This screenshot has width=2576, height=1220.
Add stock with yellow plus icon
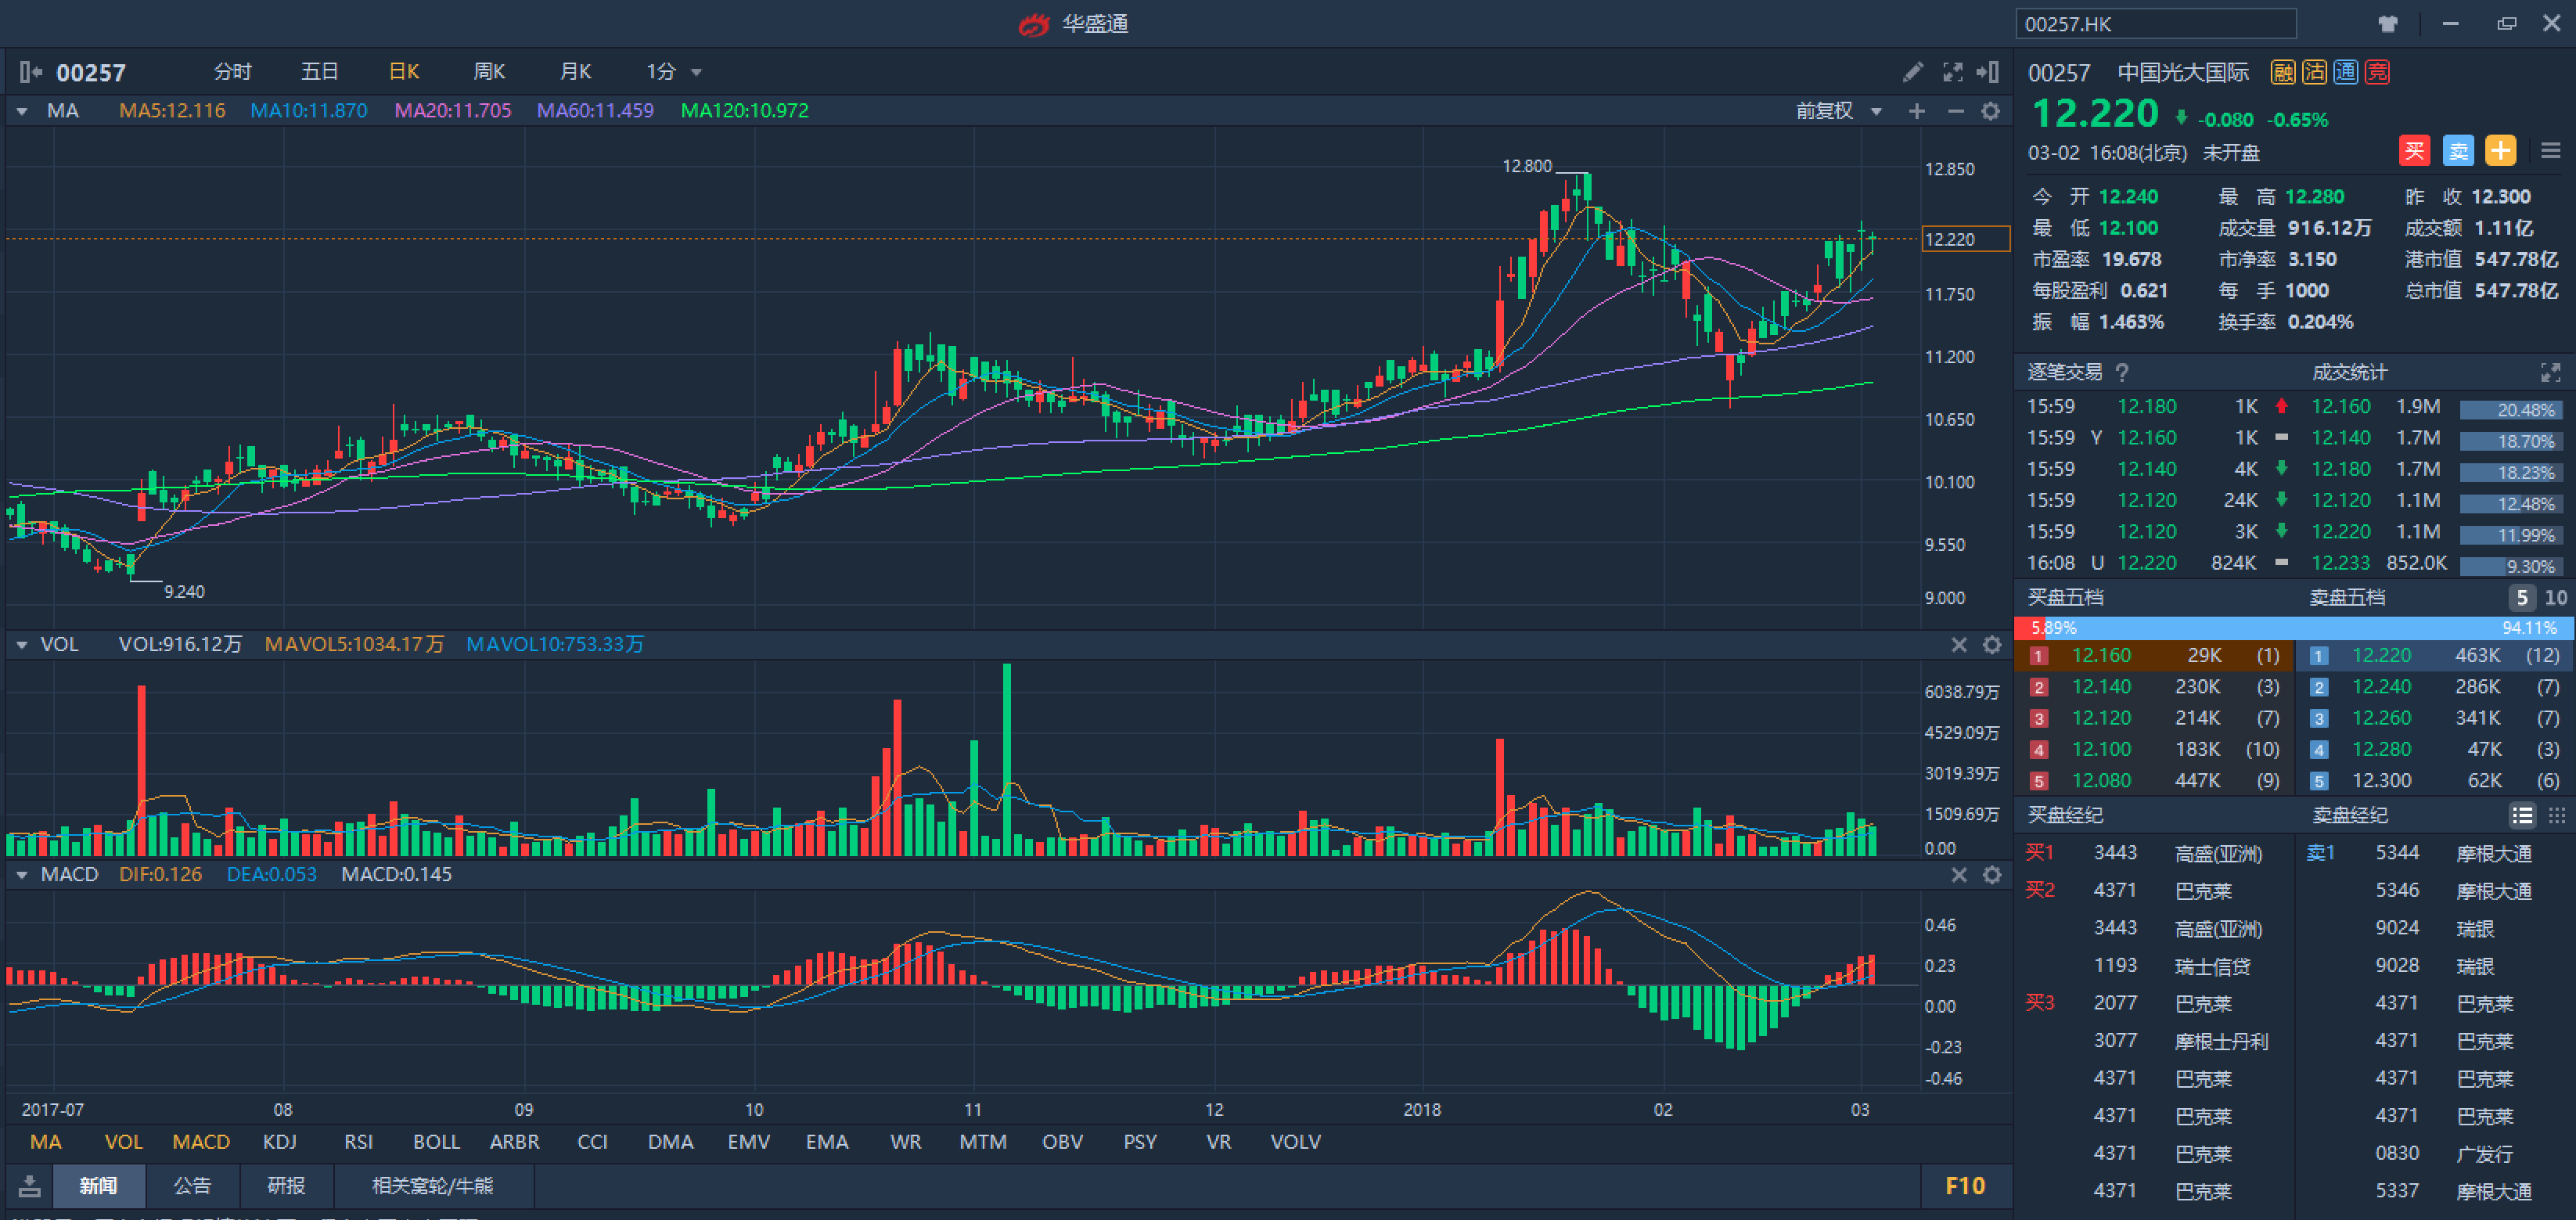pyautogui.click(x=2500, y=151)
